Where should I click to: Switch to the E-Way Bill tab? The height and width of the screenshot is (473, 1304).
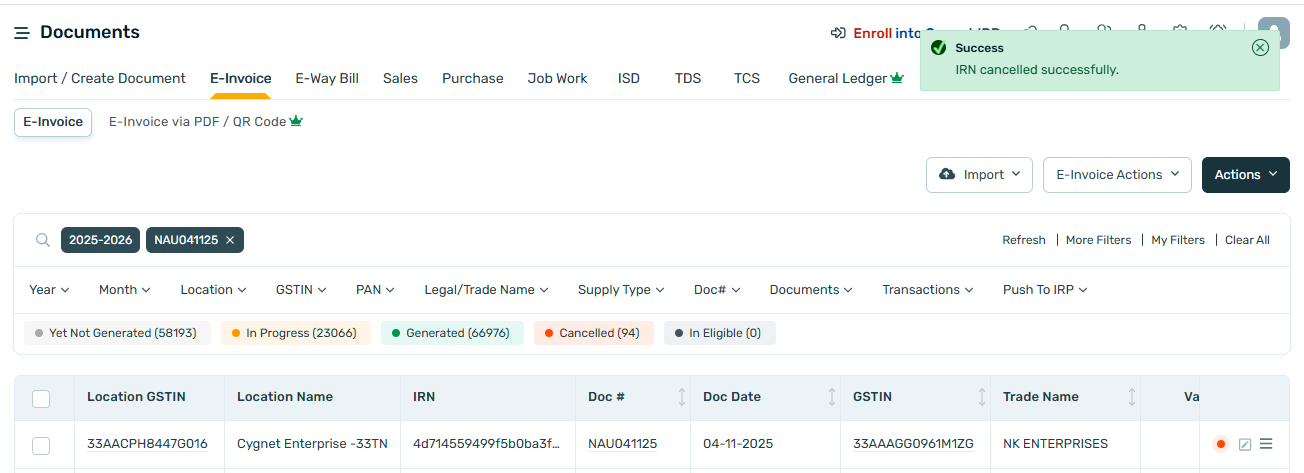point(327,78)
